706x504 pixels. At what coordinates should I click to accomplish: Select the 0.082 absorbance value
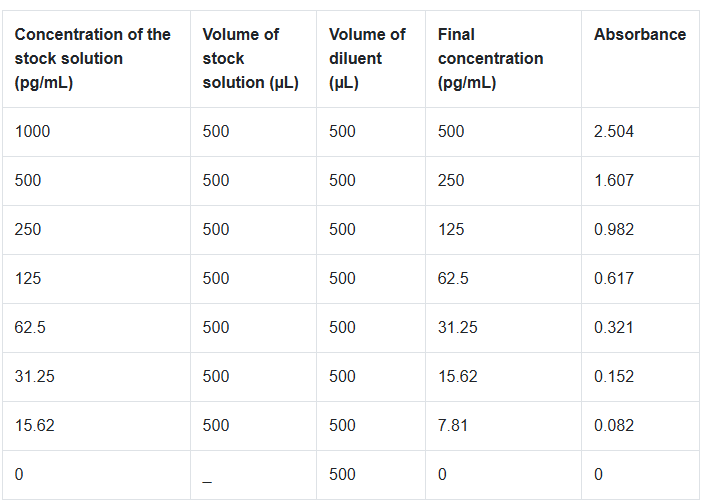(x=614, y=426)
